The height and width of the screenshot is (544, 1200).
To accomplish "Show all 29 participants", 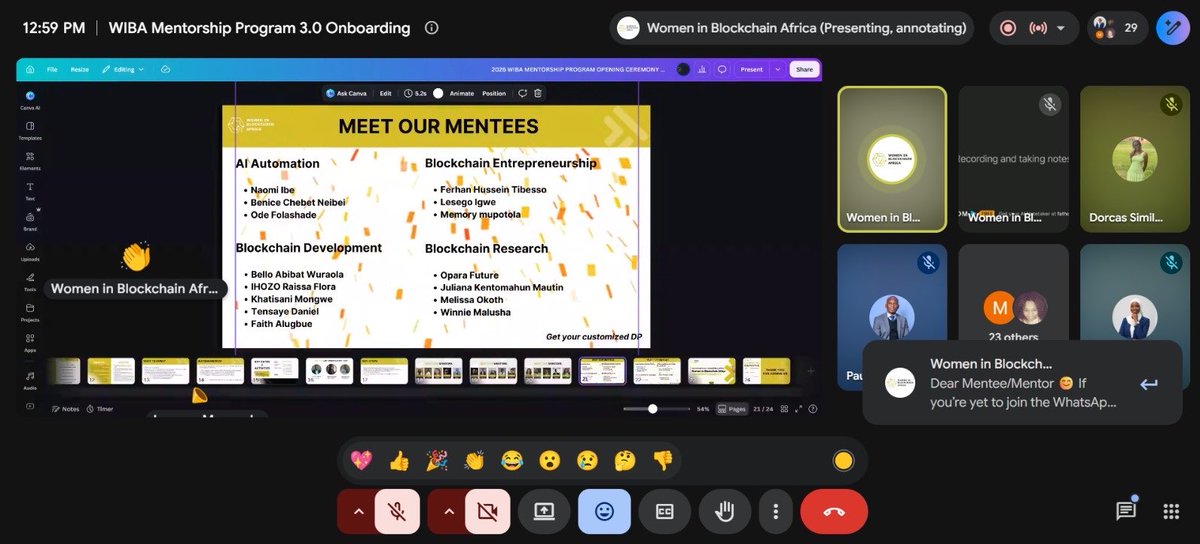I will 1118,28.
